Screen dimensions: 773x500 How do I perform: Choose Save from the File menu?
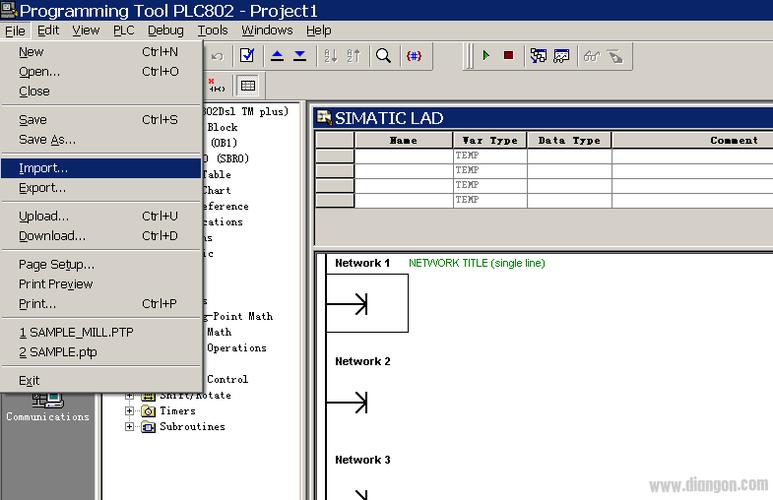[x=101, y=120]
